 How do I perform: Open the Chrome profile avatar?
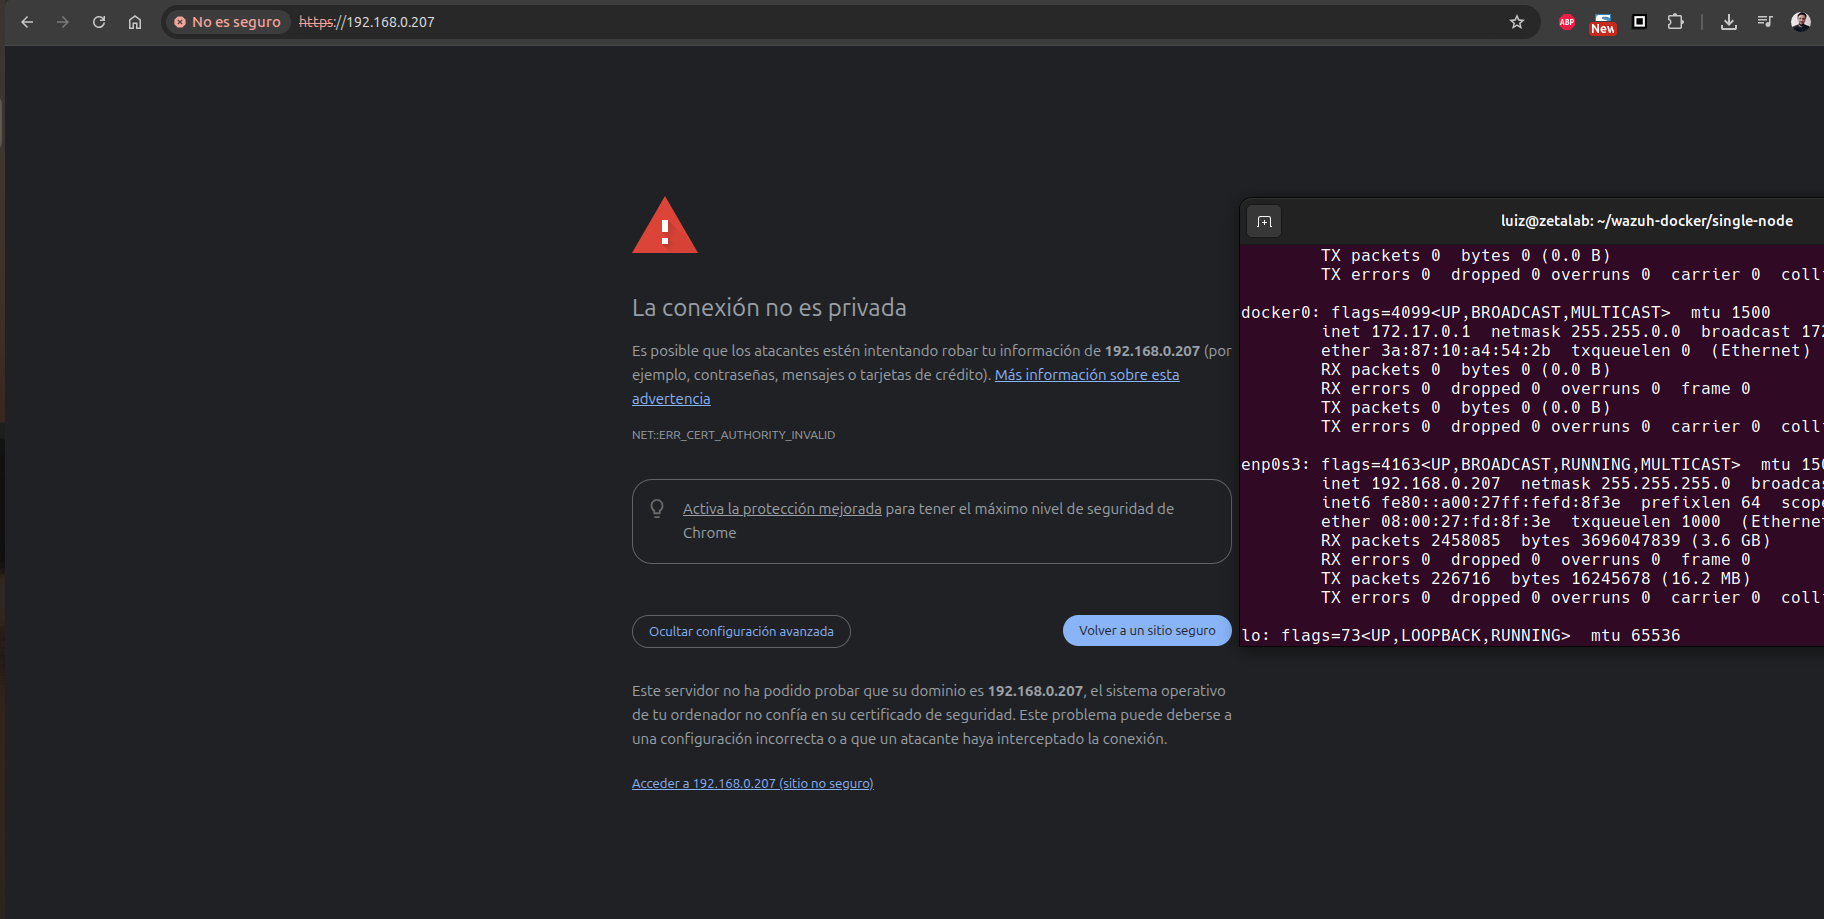(x=1800, y=22)
